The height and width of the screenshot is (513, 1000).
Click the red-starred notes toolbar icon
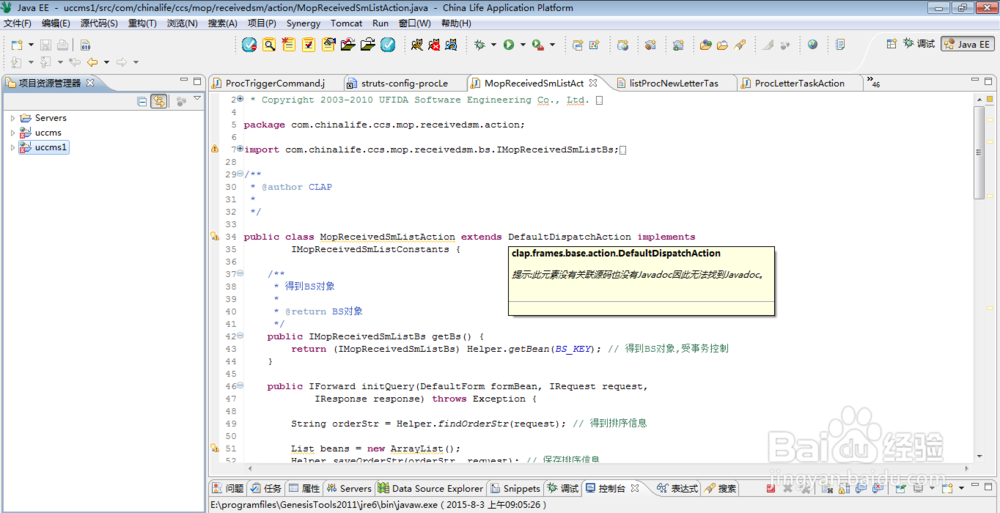[288, 45]
